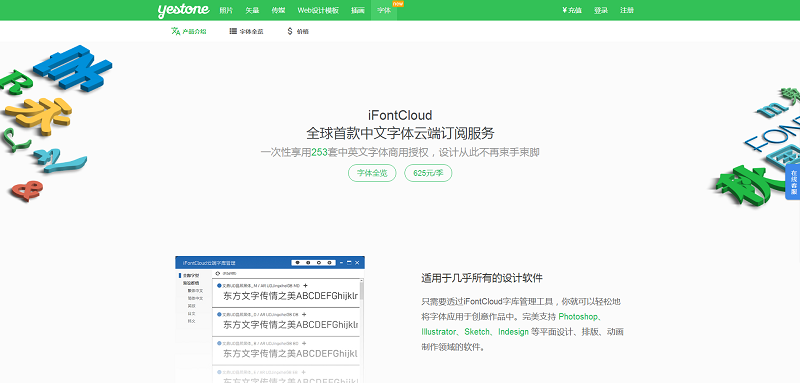Select the 字体 navigation tab
Viewport: 800px width, 383px height.
pyautogui.click(x=384, y=10)
